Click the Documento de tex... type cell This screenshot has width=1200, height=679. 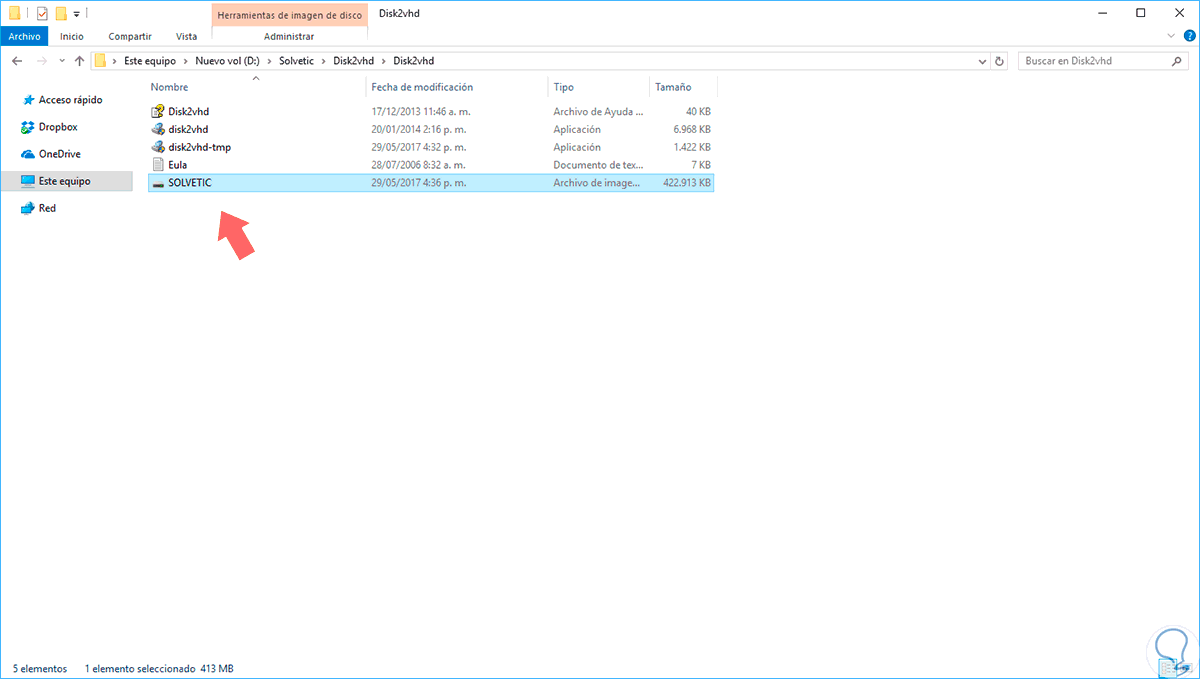coord(599,165)
